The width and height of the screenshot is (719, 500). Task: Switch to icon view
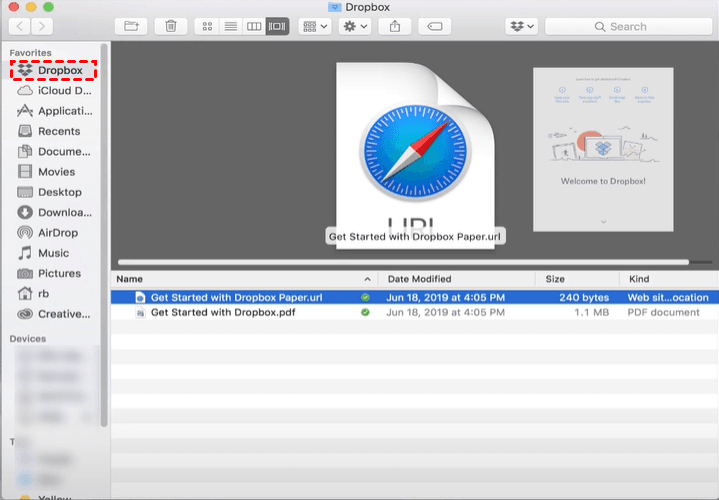pyautogui.click(x=207, y=26)
